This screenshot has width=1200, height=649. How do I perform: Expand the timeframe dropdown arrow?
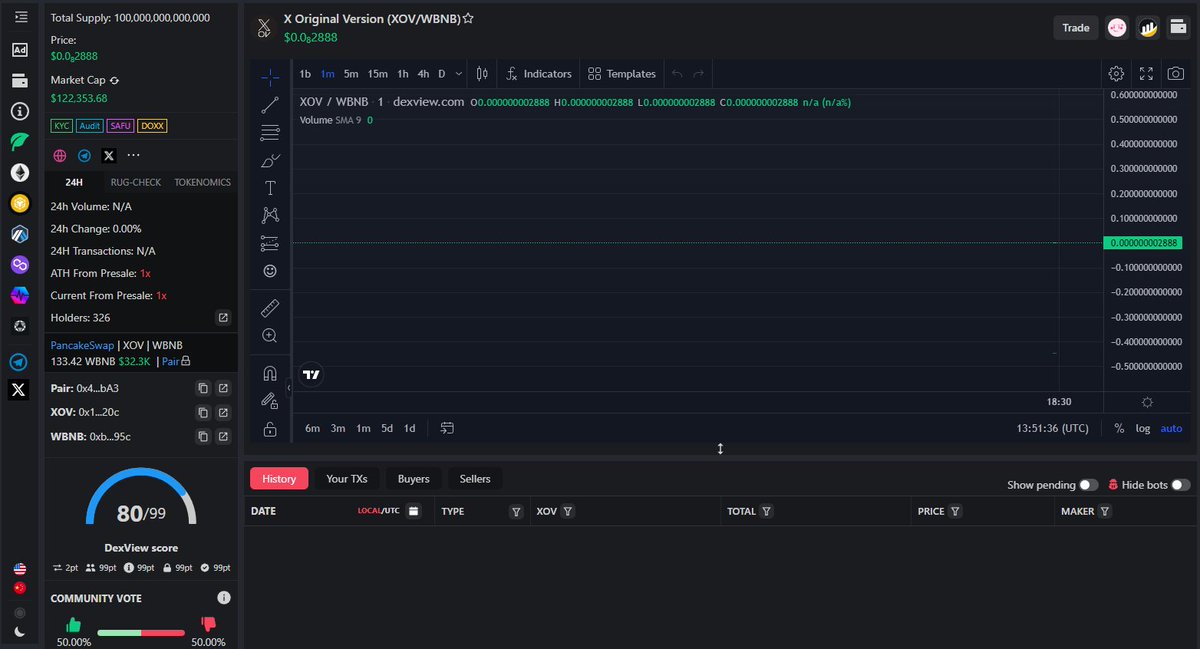pos(459,73)
